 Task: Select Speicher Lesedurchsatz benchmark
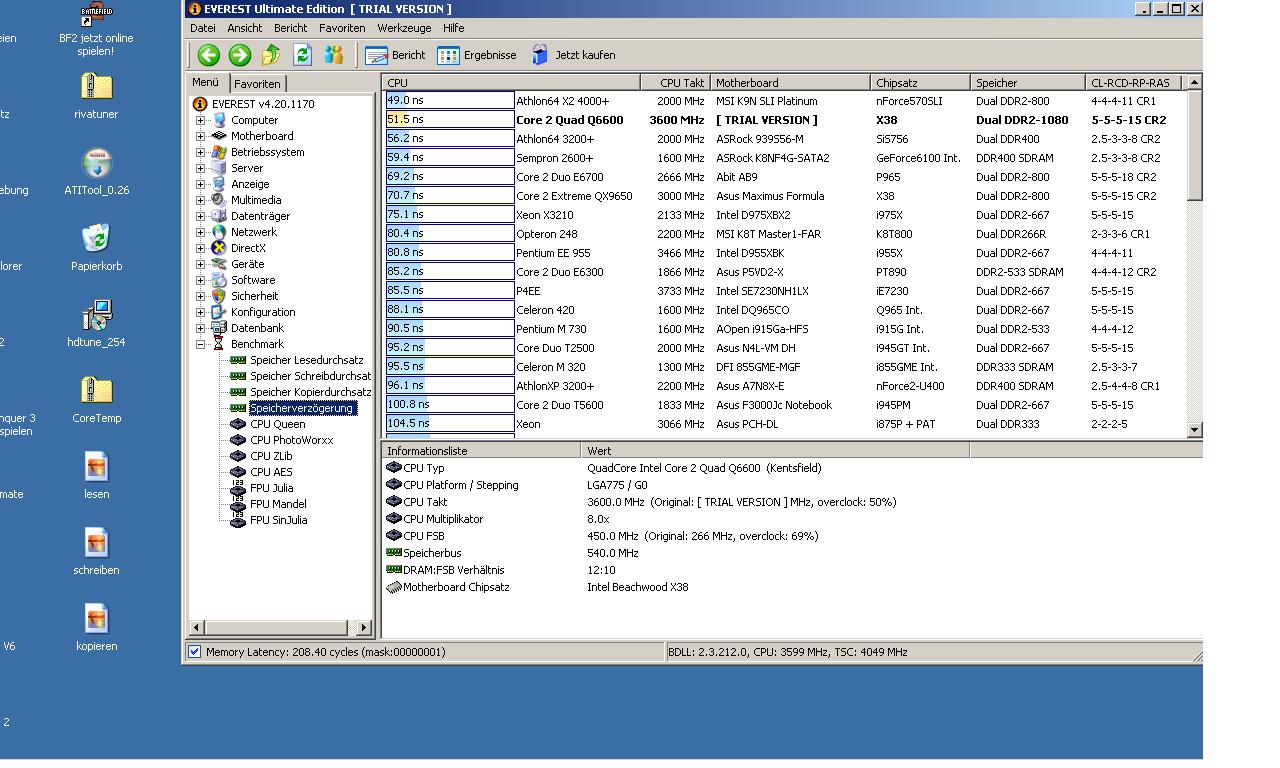(307, 360)
